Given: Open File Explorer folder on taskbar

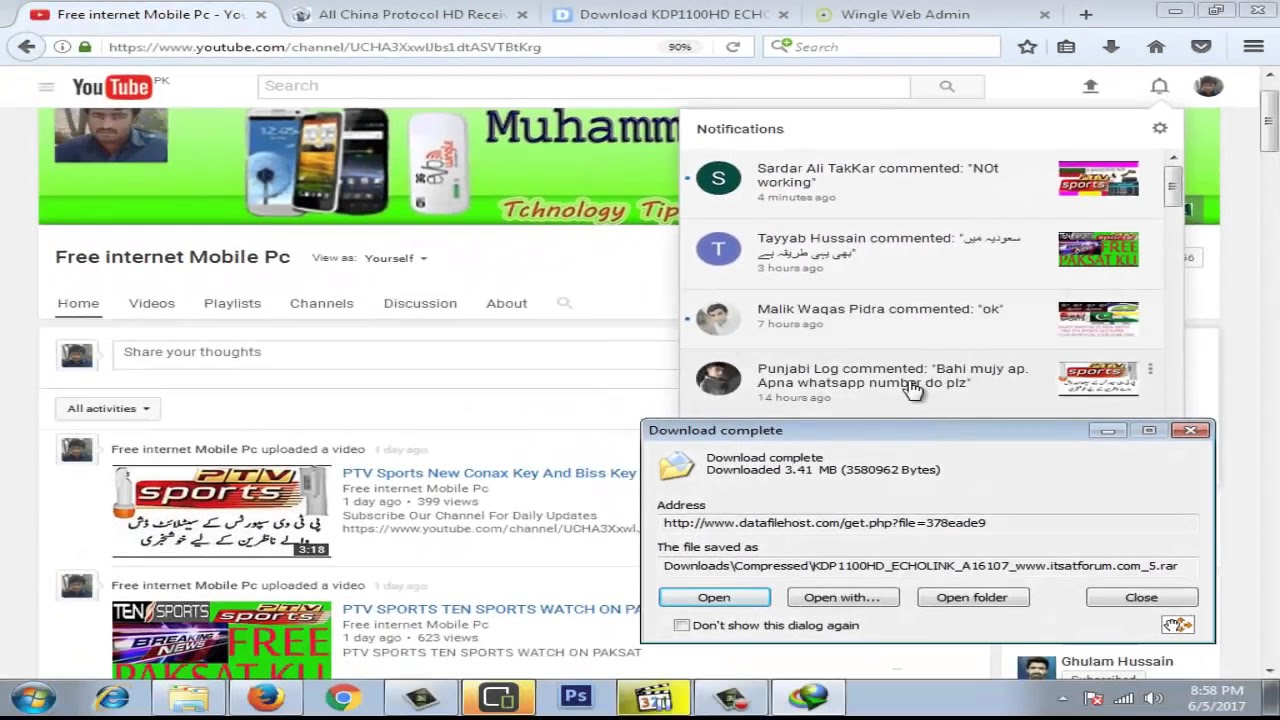Looking at the screenshot, I should pos(188,697).
